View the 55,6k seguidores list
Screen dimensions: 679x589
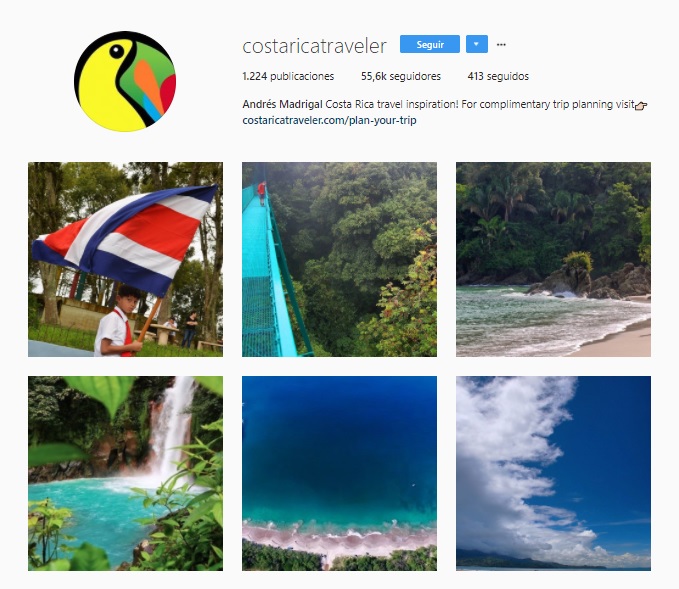pyautogui.click(x=401, y=76)
